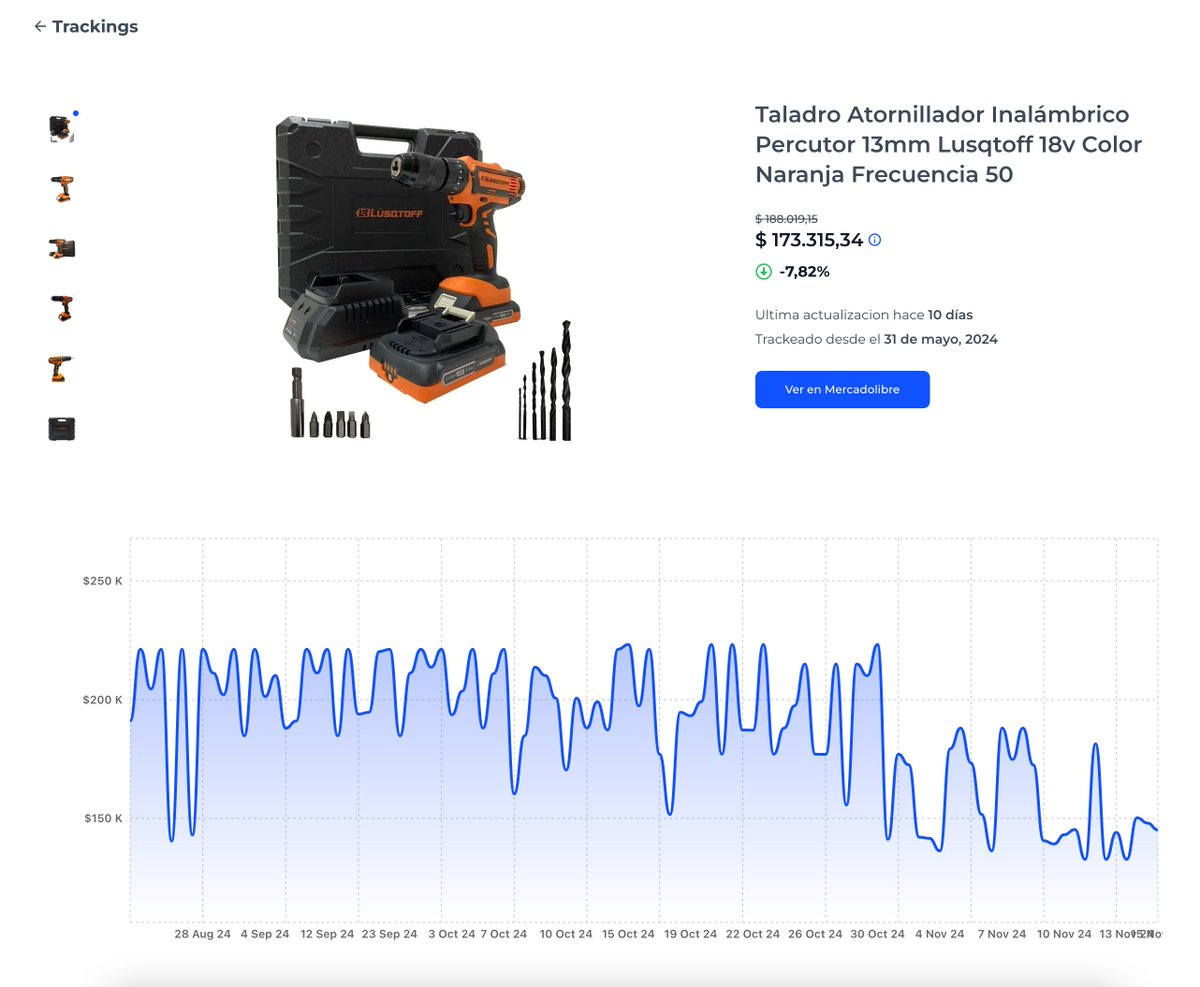Click the $250 K axis label
Screen dimensions: 1200x987
coord(102,581)
